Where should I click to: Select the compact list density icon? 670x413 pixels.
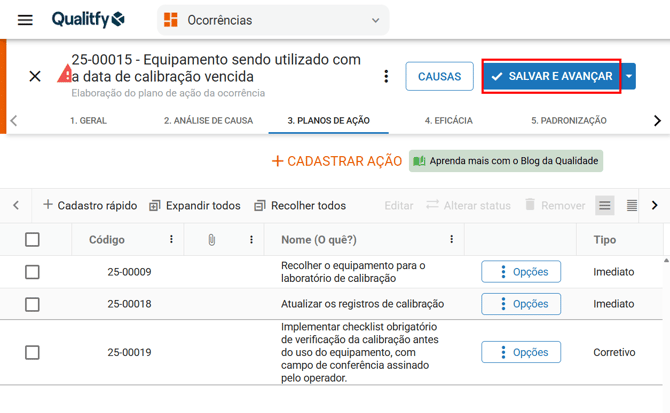pyautogui.click(x=631, y=205)
